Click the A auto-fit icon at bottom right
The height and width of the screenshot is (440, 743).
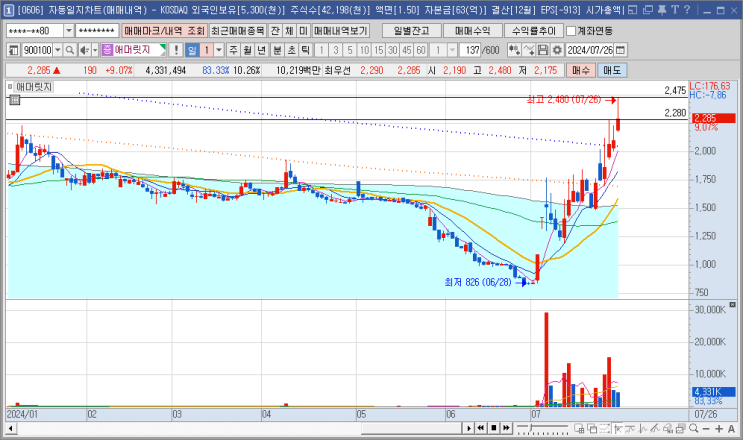click(731, 429)
